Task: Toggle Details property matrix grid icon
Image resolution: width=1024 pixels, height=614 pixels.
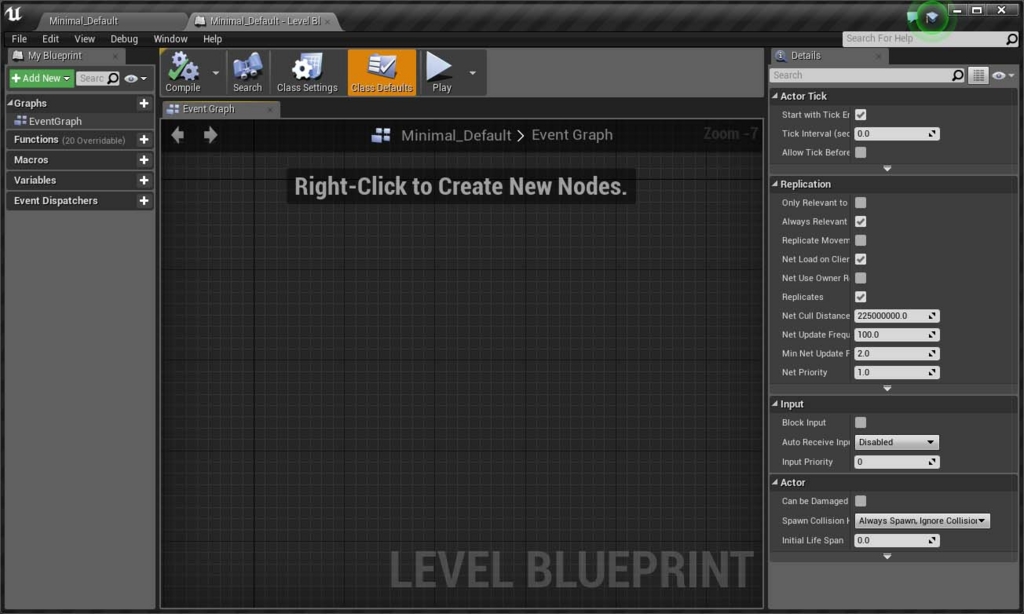Action: click(x=978, y=75)
